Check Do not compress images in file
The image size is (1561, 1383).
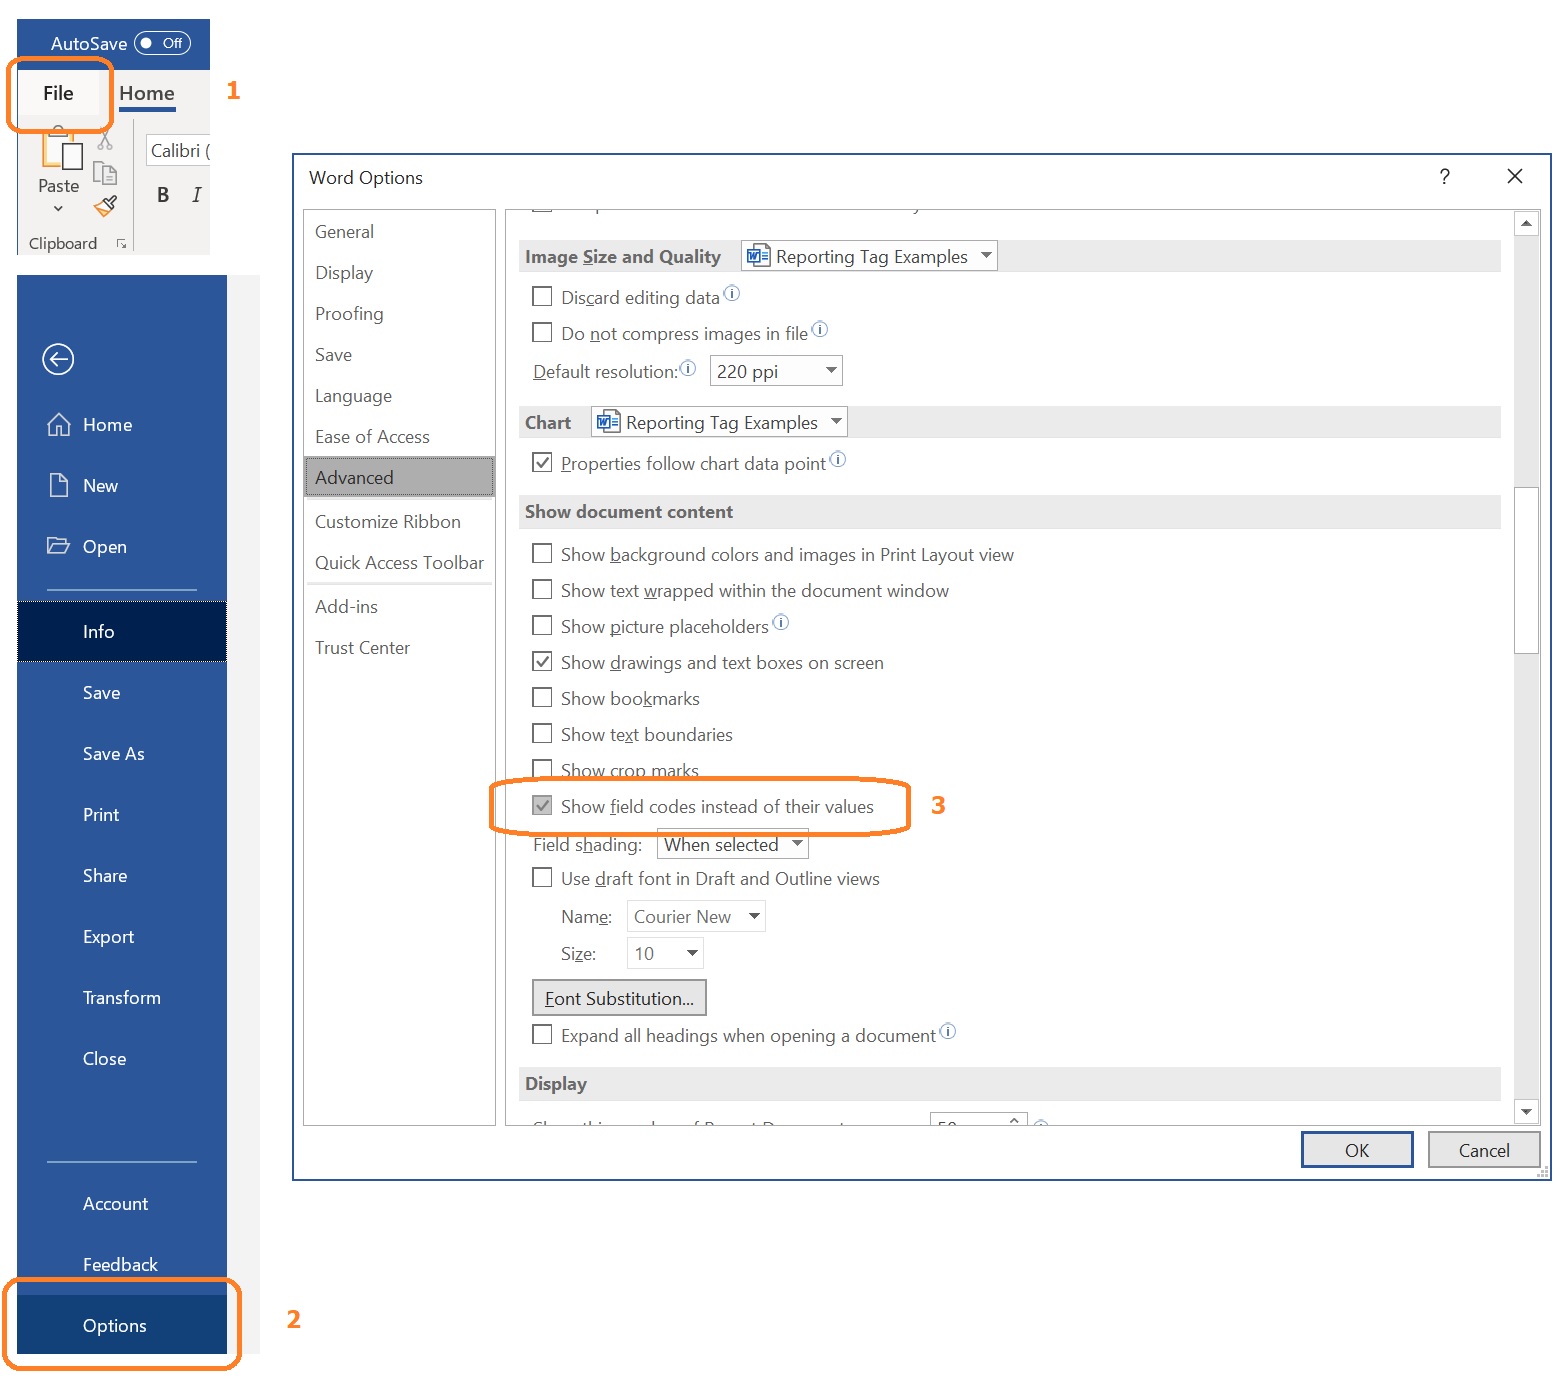[x=542, y=333]
